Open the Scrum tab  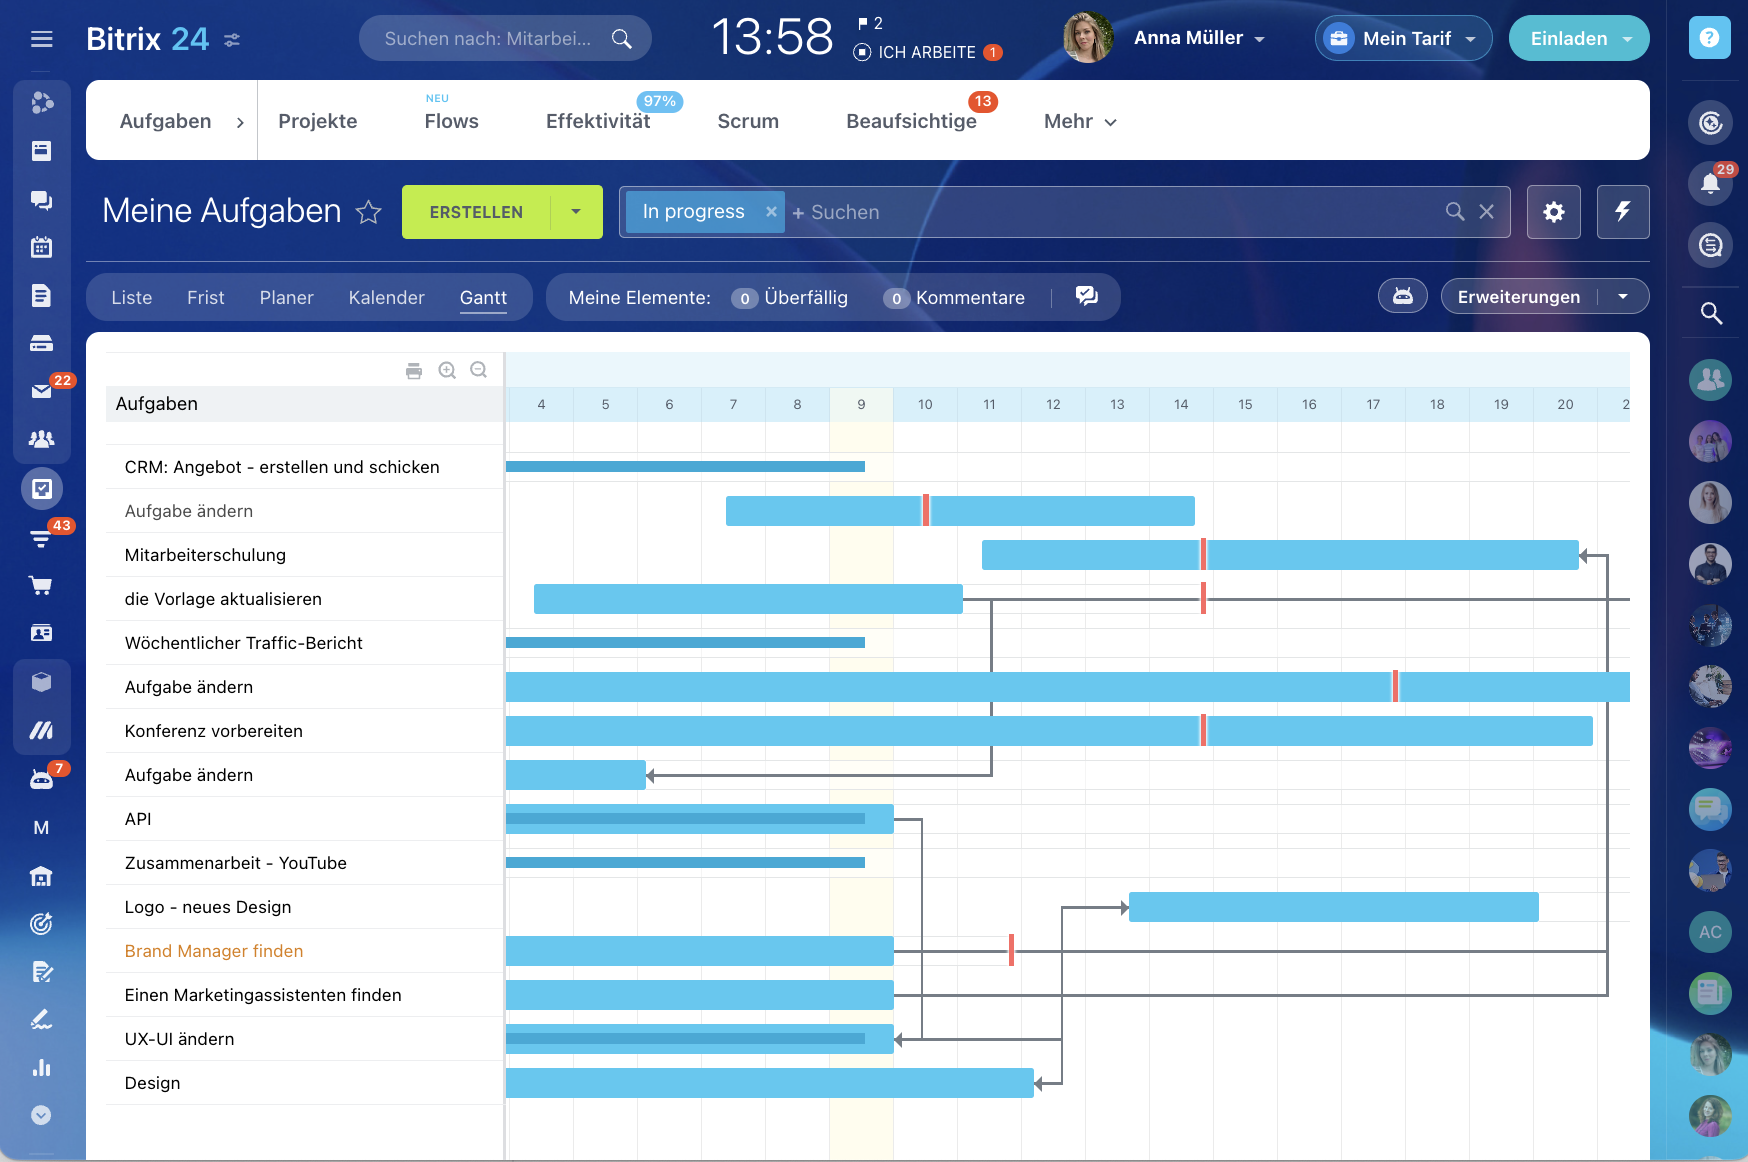(x=747, y=121)
